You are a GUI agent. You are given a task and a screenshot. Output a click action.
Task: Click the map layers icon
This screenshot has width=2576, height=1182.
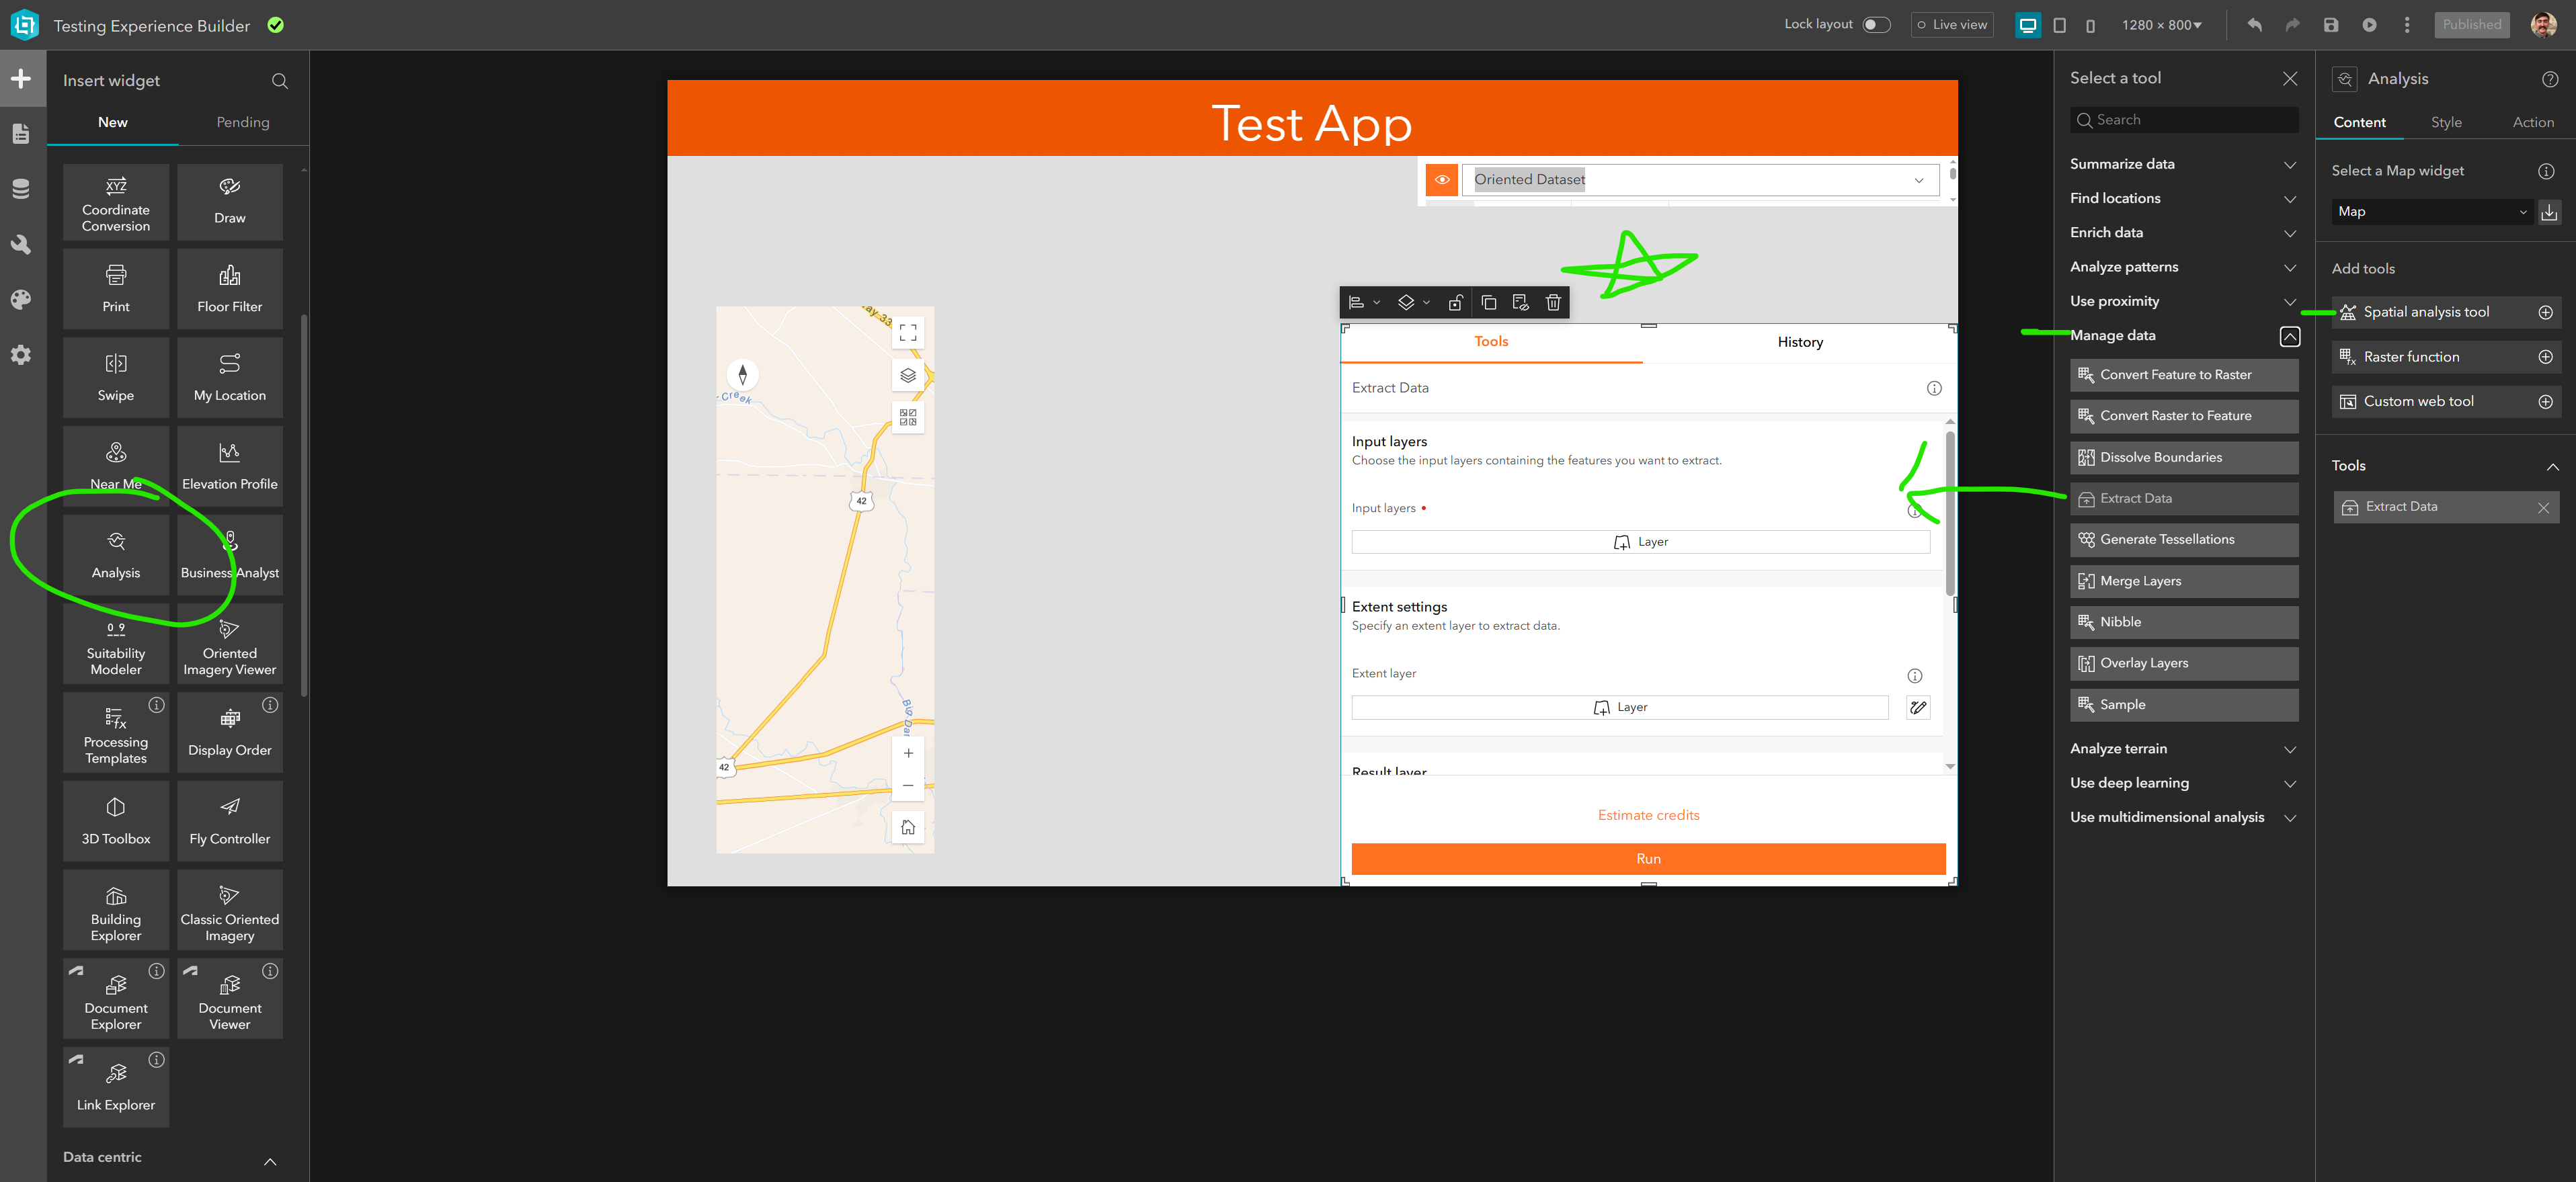pos(907,375)
